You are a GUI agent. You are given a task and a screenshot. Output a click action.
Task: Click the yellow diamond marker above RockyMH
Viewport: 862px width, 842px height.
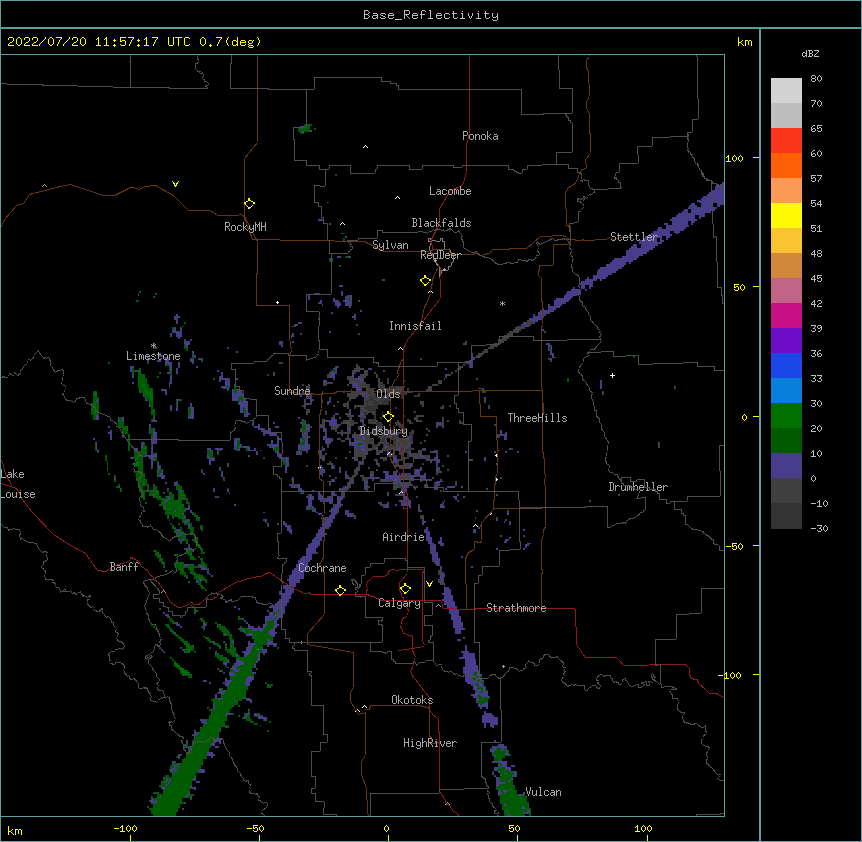(x=250, y=204)
